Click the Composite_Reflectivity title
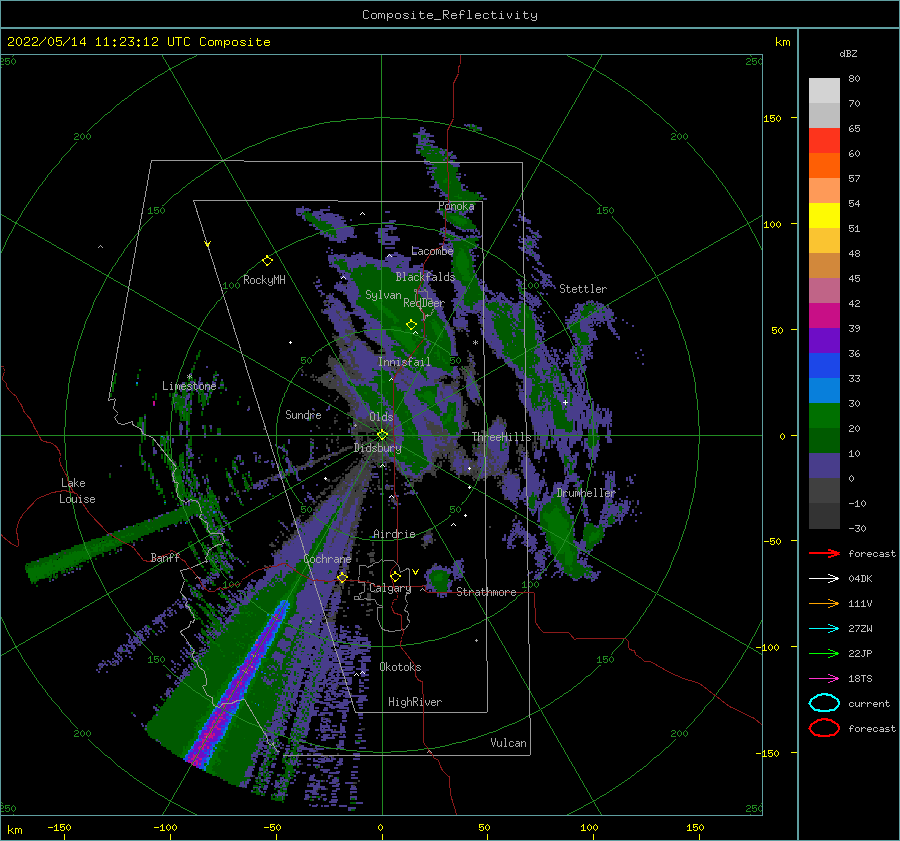900x841 pixels. coord(450,15)
